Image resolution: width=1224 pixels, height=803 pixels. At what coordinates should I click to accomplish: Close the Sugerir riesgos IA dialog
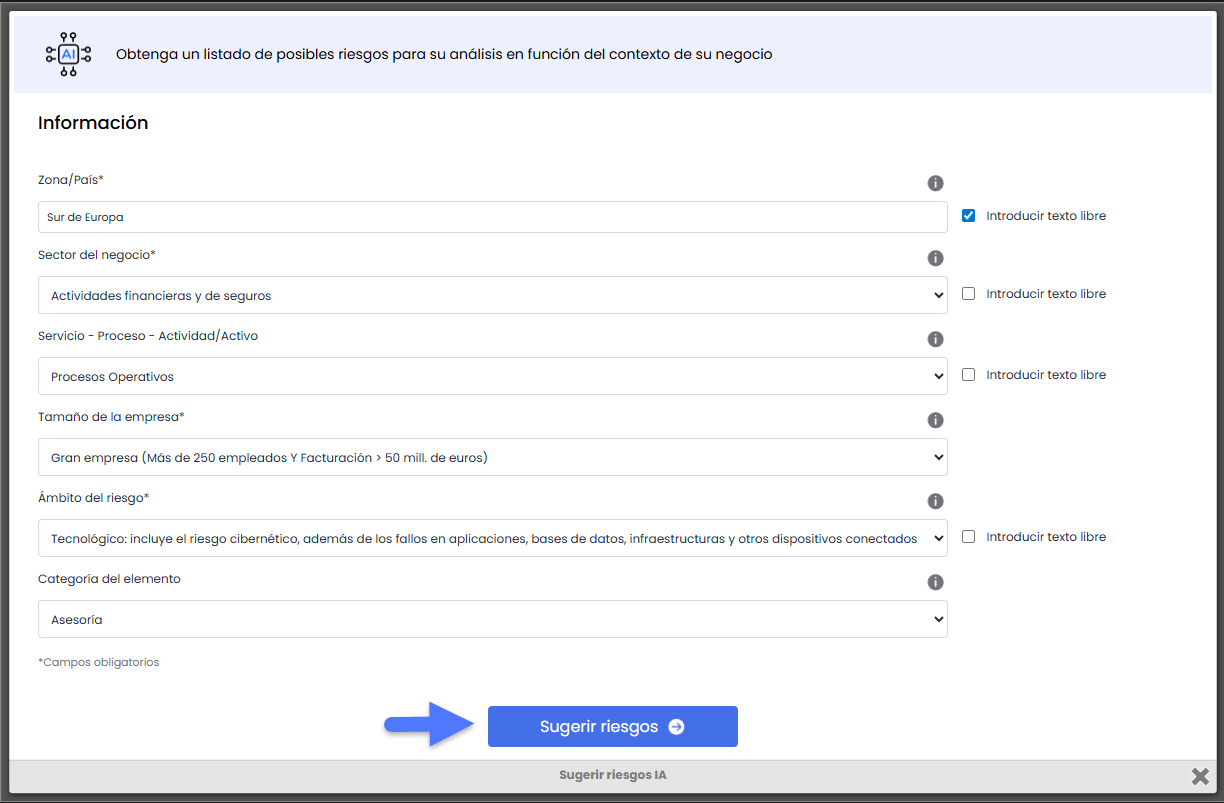pos(1200,776)
